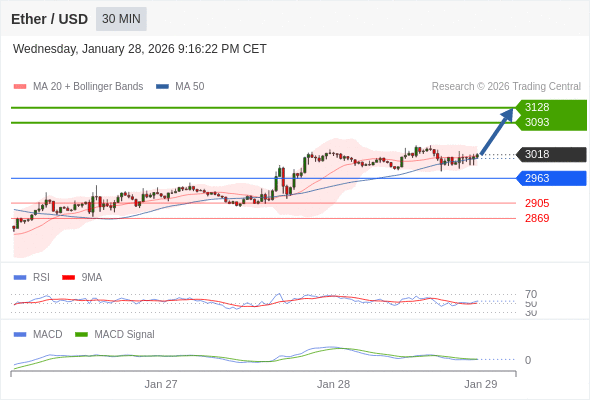Click the MACD blue legend swatch
This screenshot has height=400, width=590.
click(20, 335)
